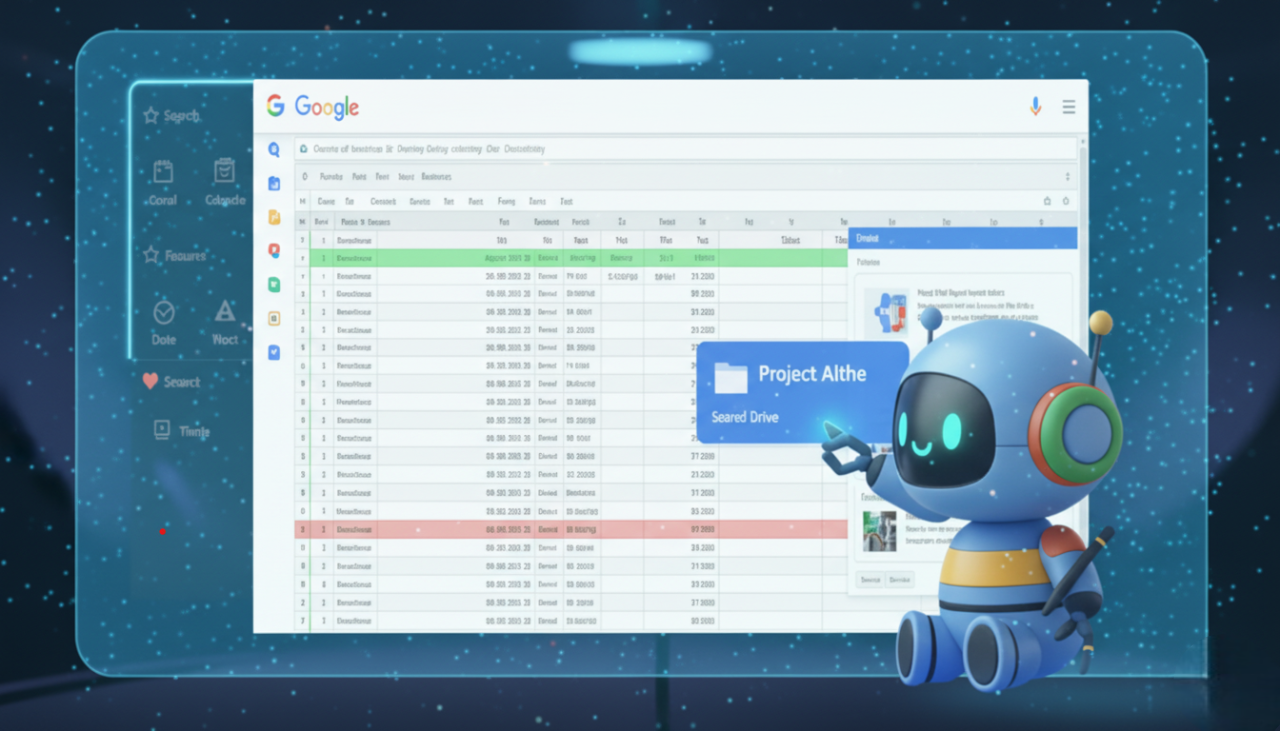Toggle the circled checkmark in the left panel
This screenshot has height=731, width=1280.
(x=164, y=312)
